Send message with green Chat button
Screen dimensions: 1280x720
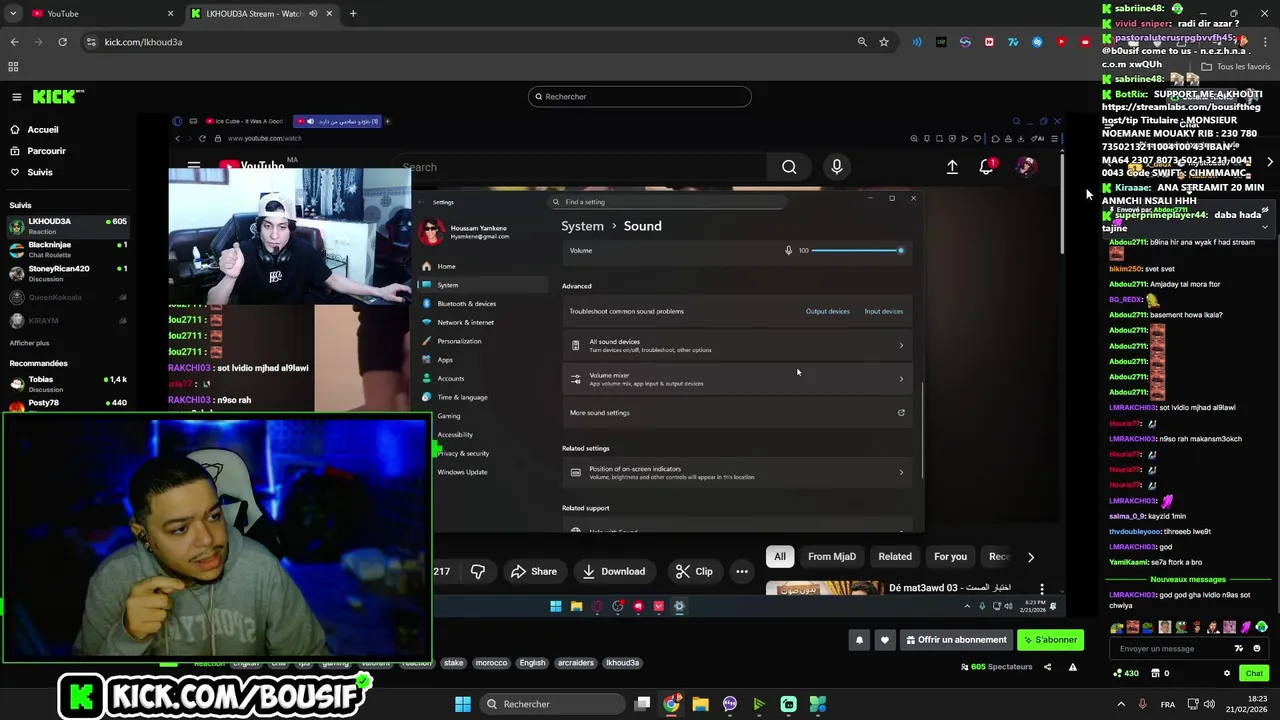(x=1254, y=674)
